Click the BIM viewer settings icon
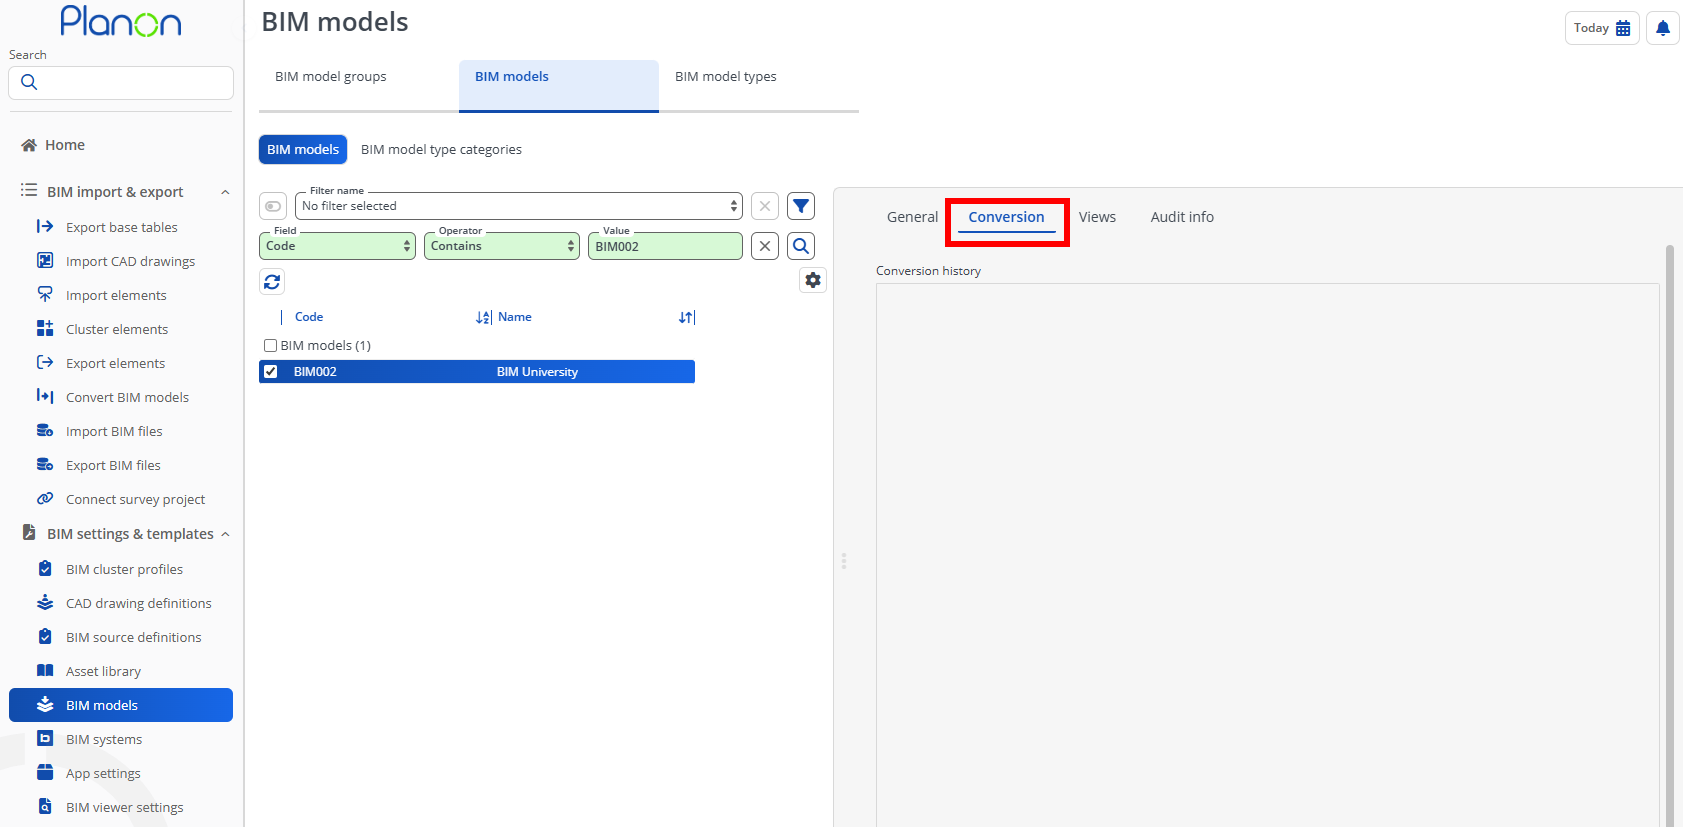 tap(45, 807)
